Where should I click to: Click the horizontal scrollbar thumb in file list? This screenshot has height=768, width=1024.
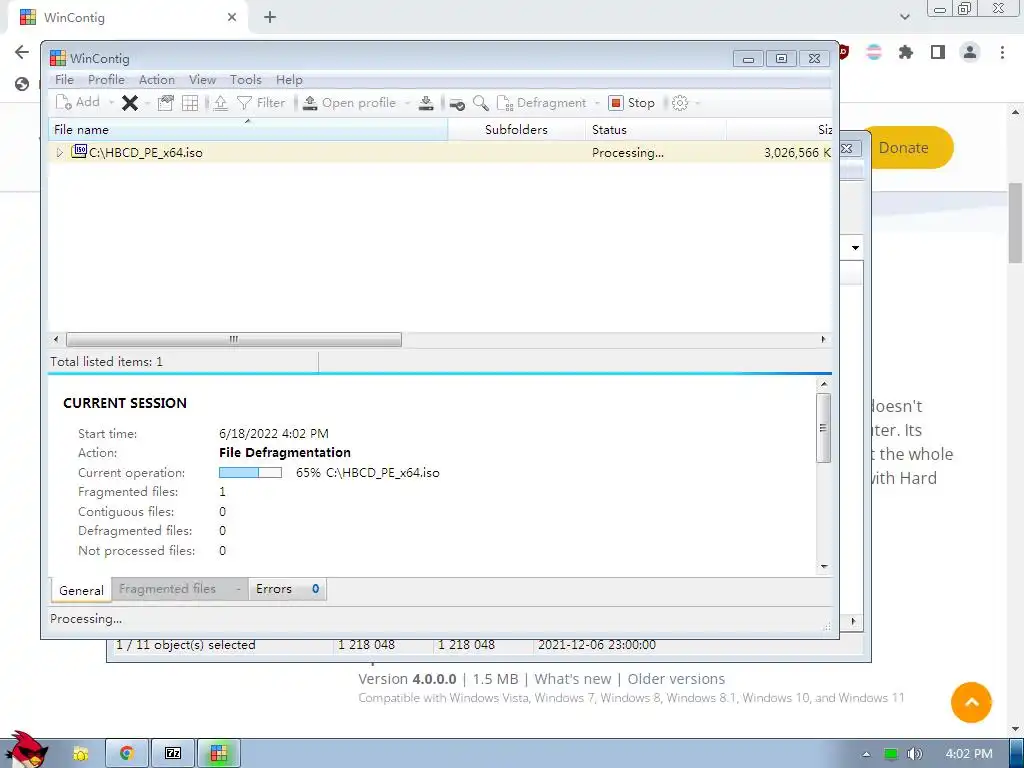pyautogui.click(x=234, y=340)
